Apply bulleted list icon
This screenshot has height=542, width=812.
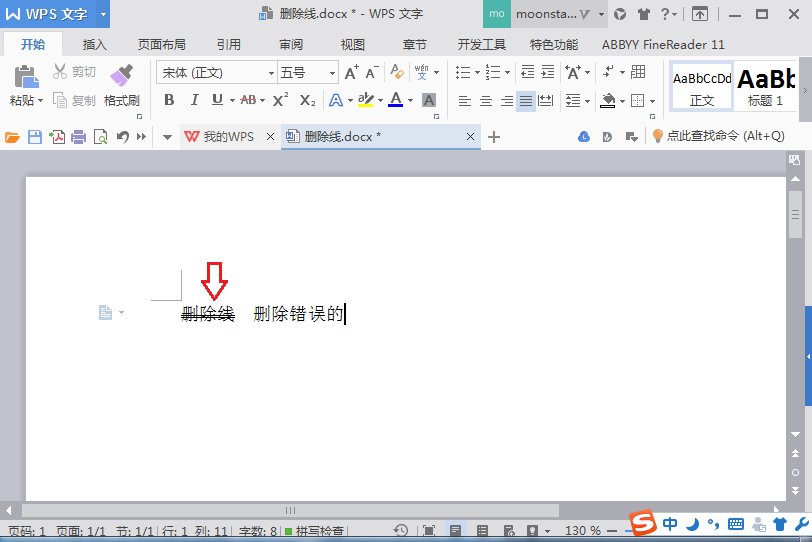point(463,72)
